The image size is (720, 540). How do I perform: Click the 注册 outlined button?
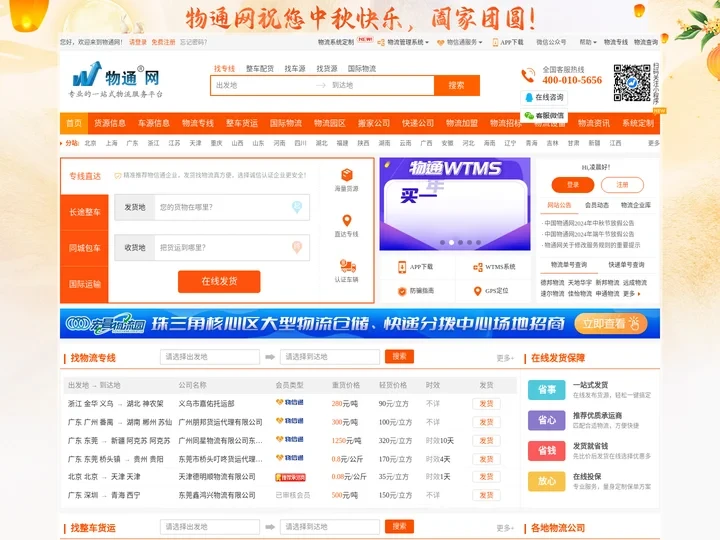tap(622, 185)
